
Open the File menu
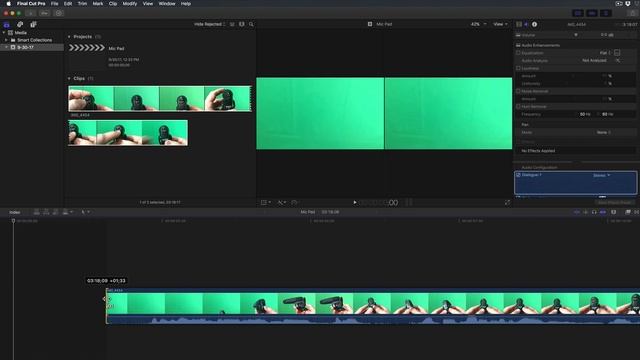coord(54,3)
